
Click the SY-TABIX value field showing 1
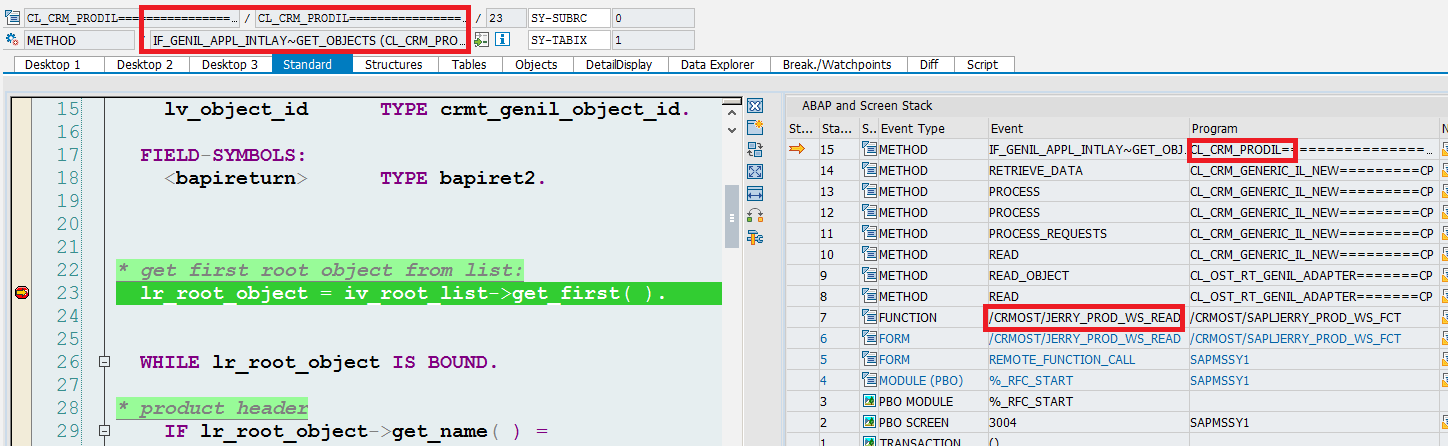(x=653, y=40)
